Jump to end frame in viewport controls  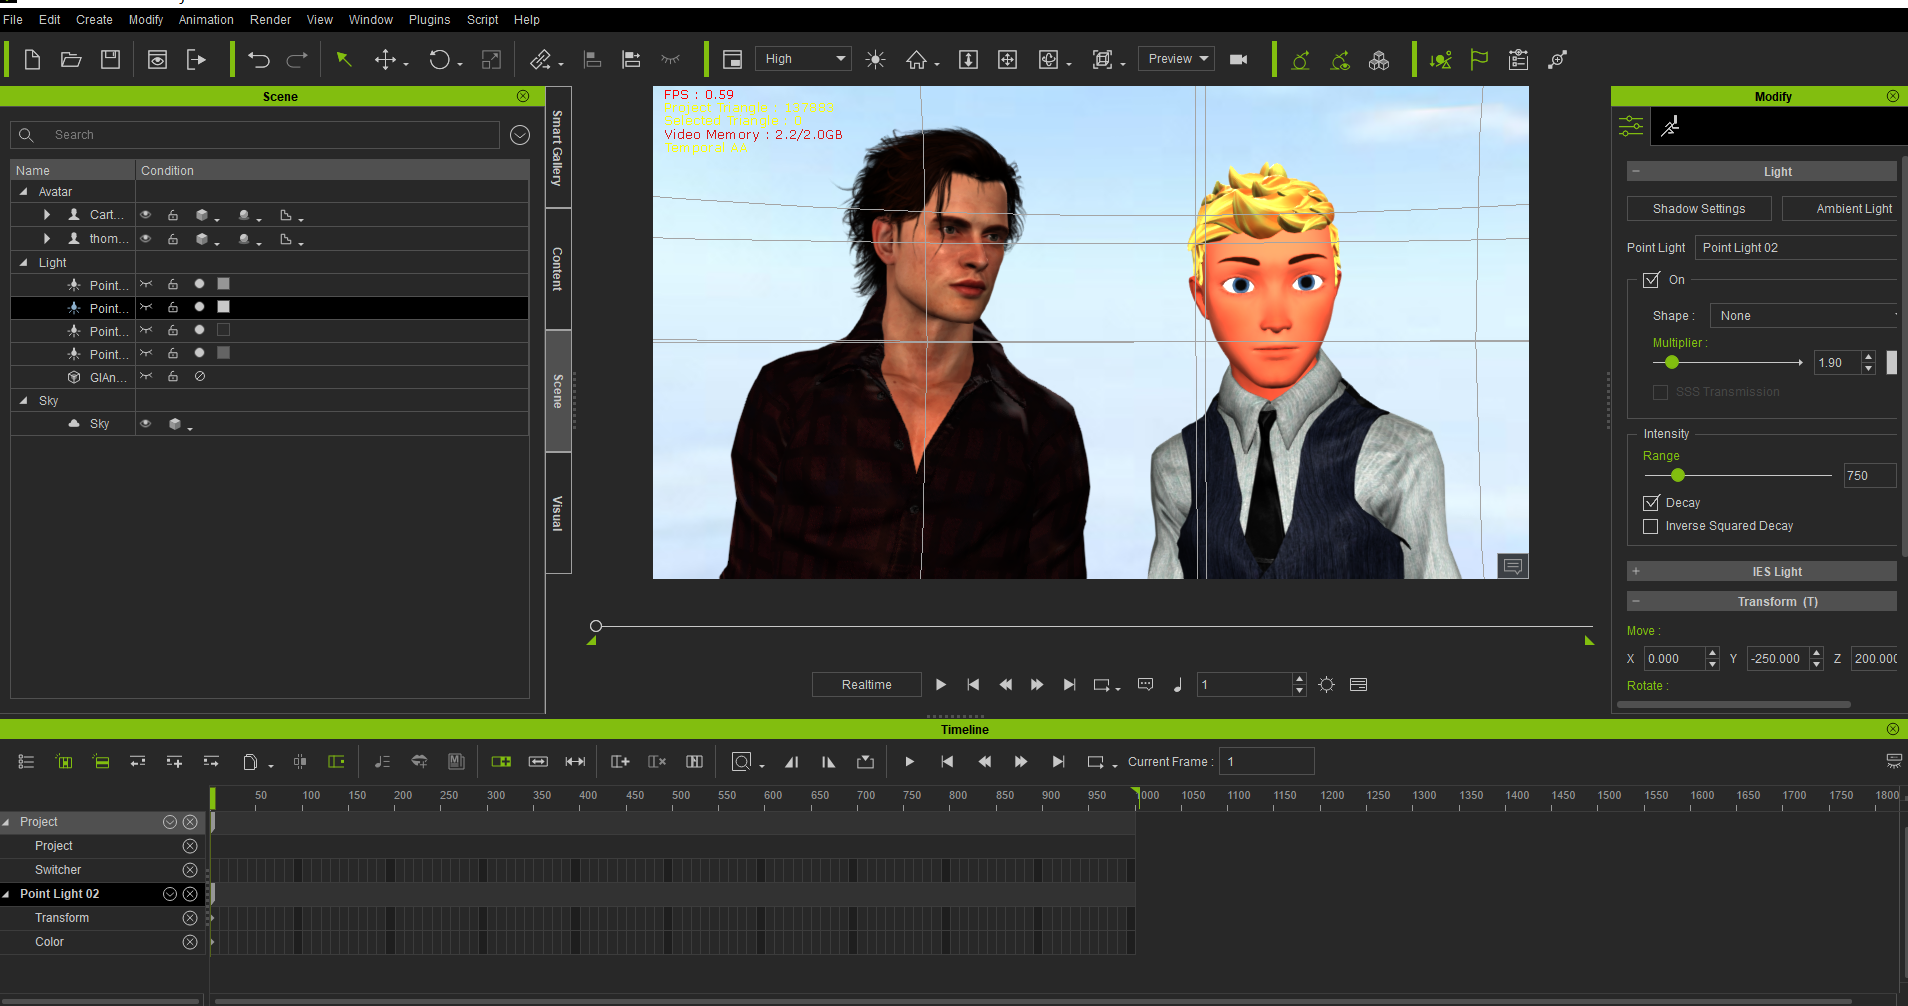coord(1069,685)
